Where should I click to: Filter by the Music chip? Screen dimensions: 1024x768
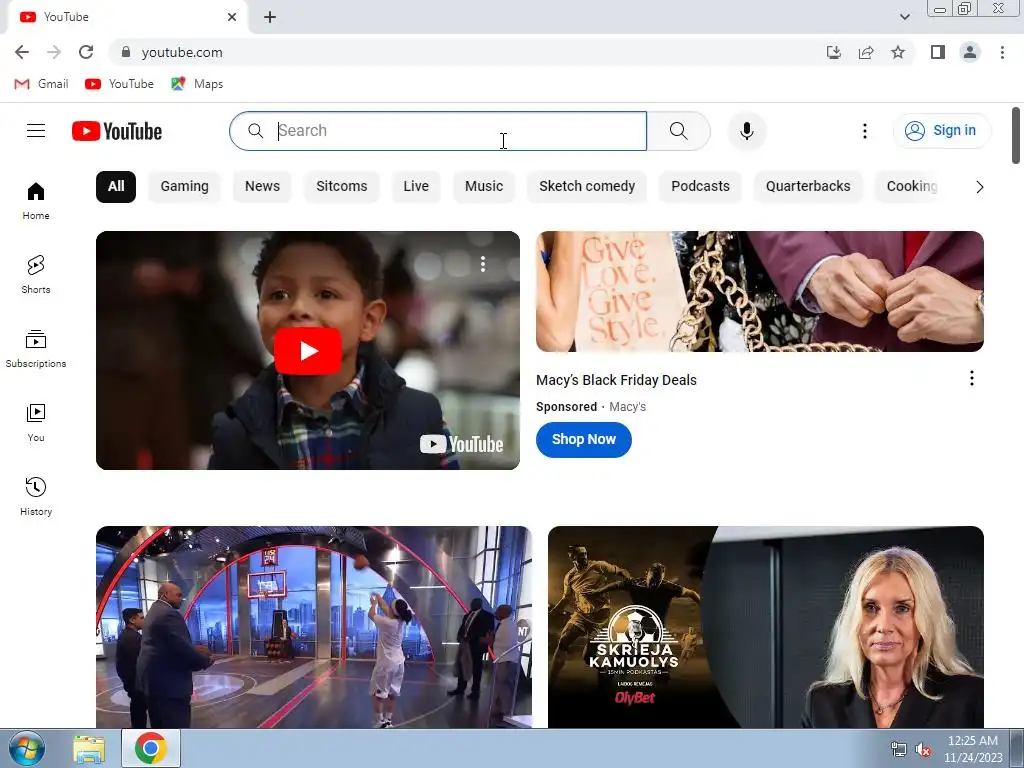[x=484, y=187]
